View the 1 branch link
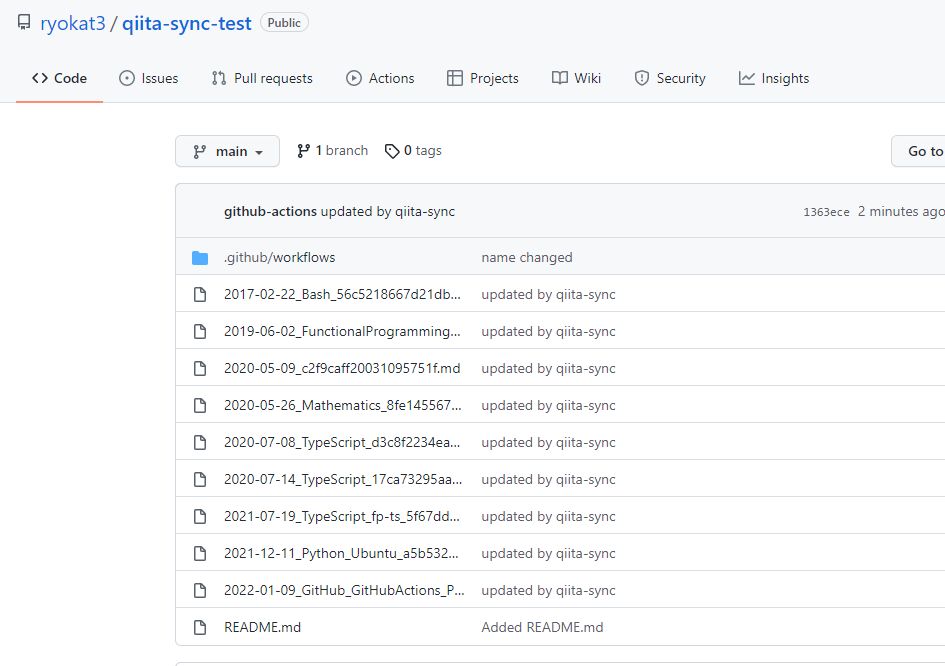 click(332, 151)
